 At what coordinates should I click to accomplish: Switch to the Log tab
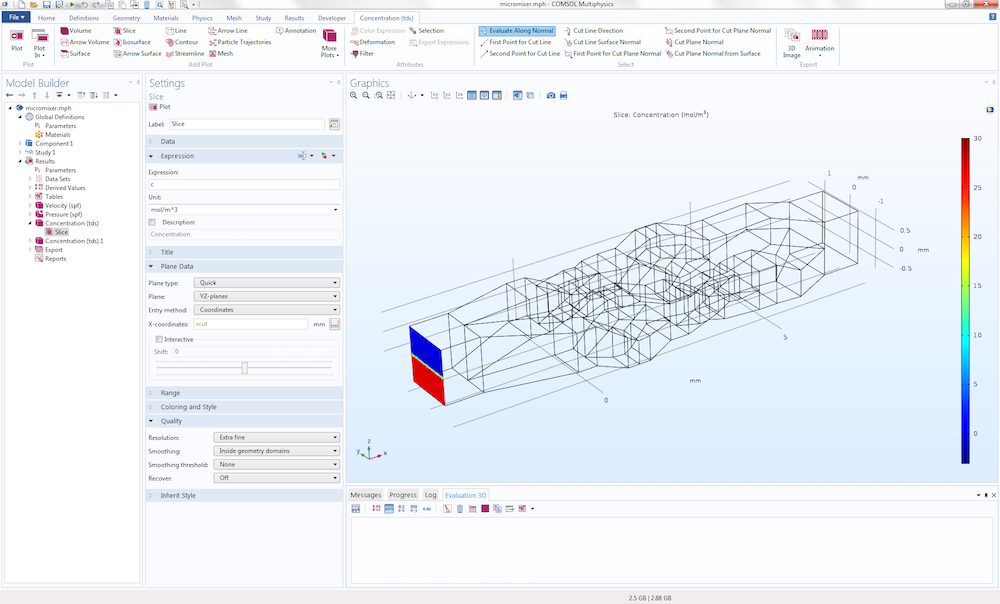(x=430, y=495)
